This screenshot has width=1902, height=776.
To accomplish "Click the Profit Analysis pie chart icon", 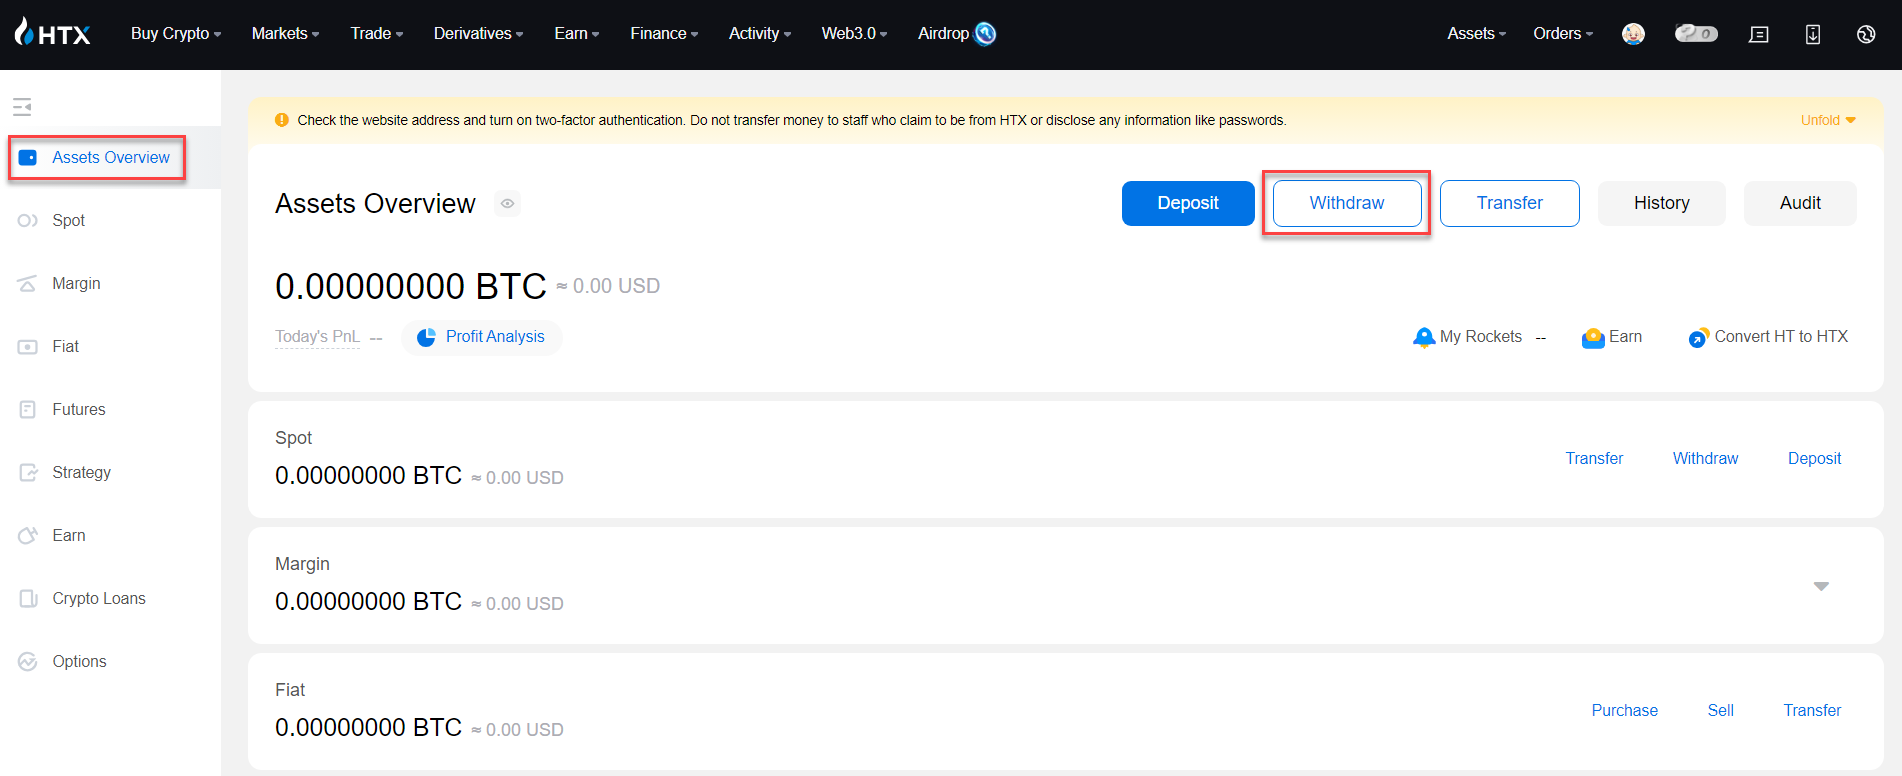I will [x=426, y=337].
